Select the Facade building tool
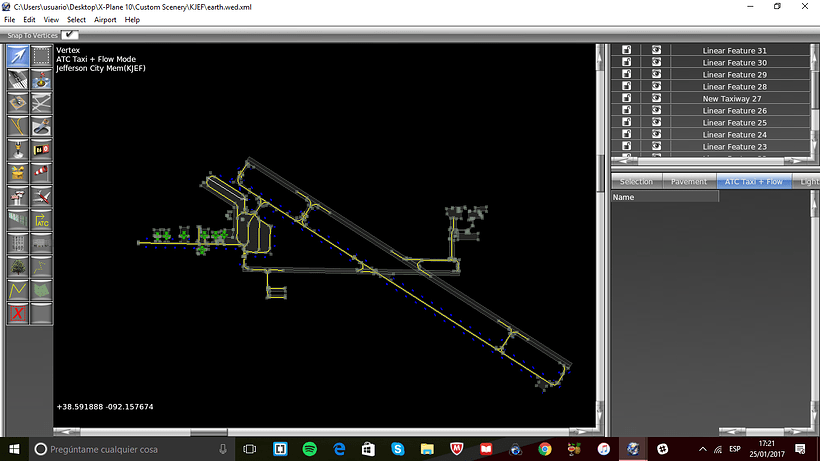The image size is (820, 461). 18,244
